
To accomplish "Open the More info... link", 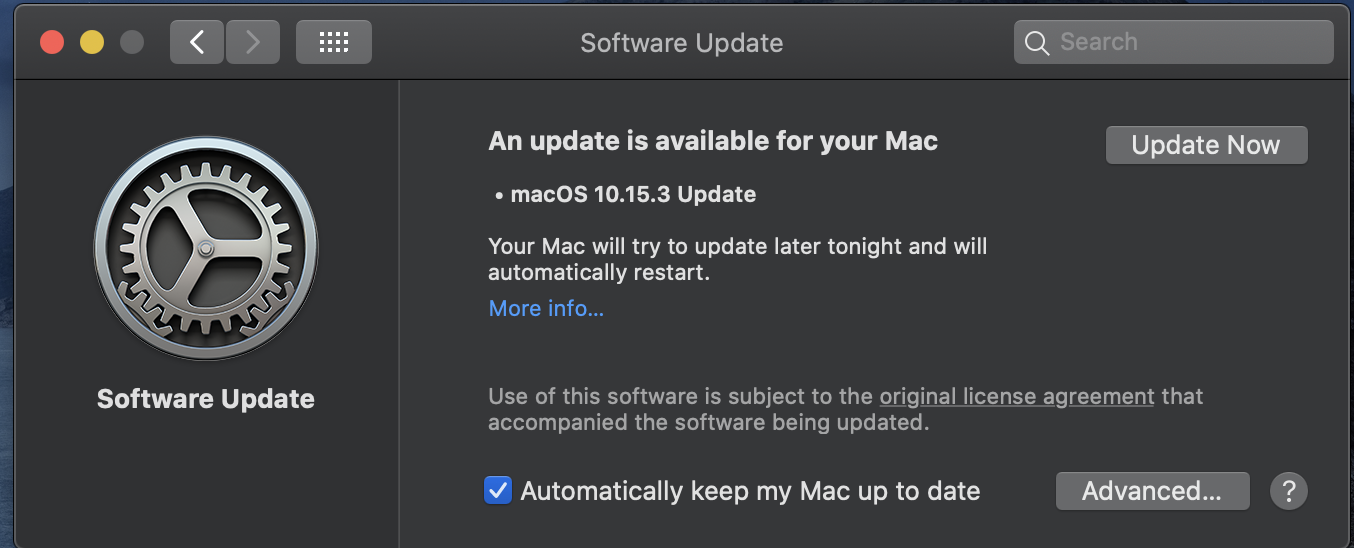I will [546, 308].
